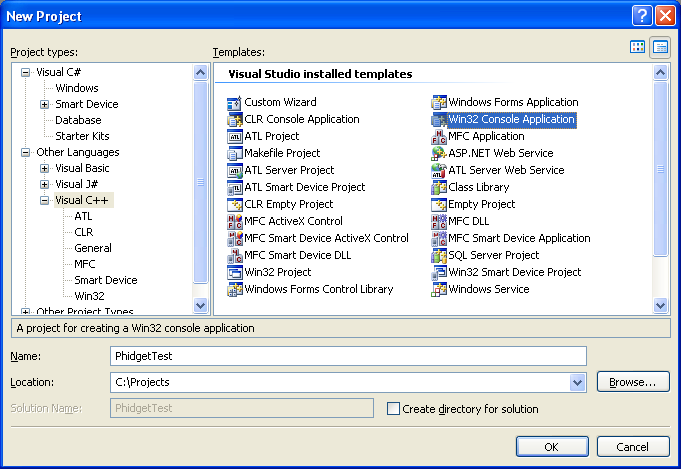681x469 pixels.
Task: Switch templates to large icons view
Action: tap(637, 47)
